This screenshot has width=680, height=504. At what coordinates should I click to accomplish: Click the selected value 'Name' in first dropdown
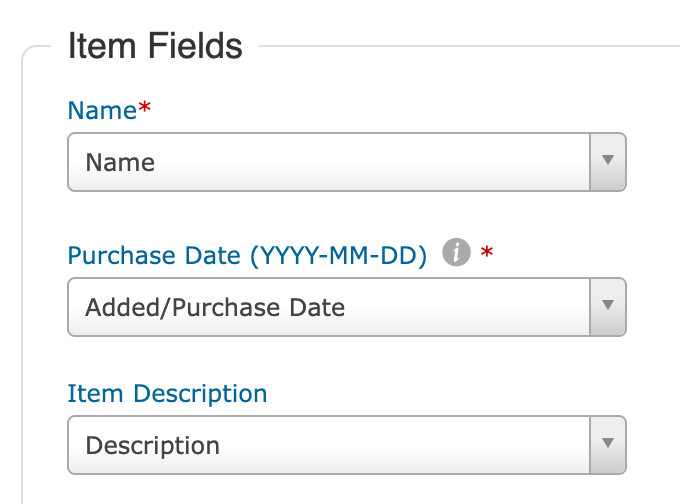(x=120, y=162)
